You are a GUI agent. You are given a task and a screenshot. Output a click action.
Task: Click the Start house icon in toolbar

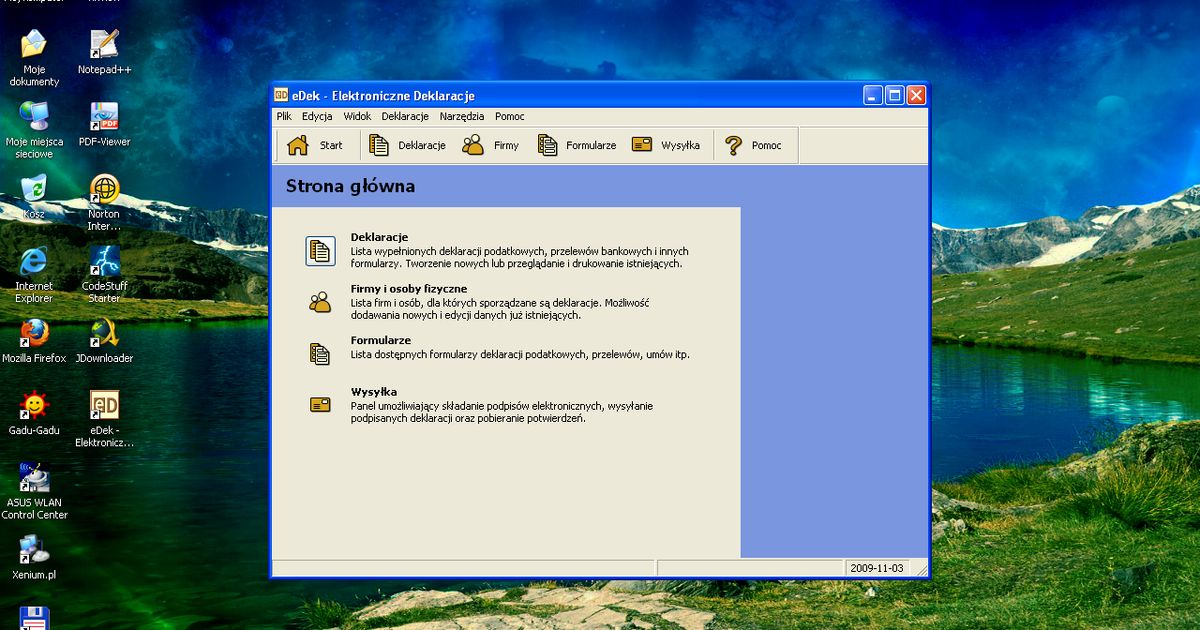[298, 146]
